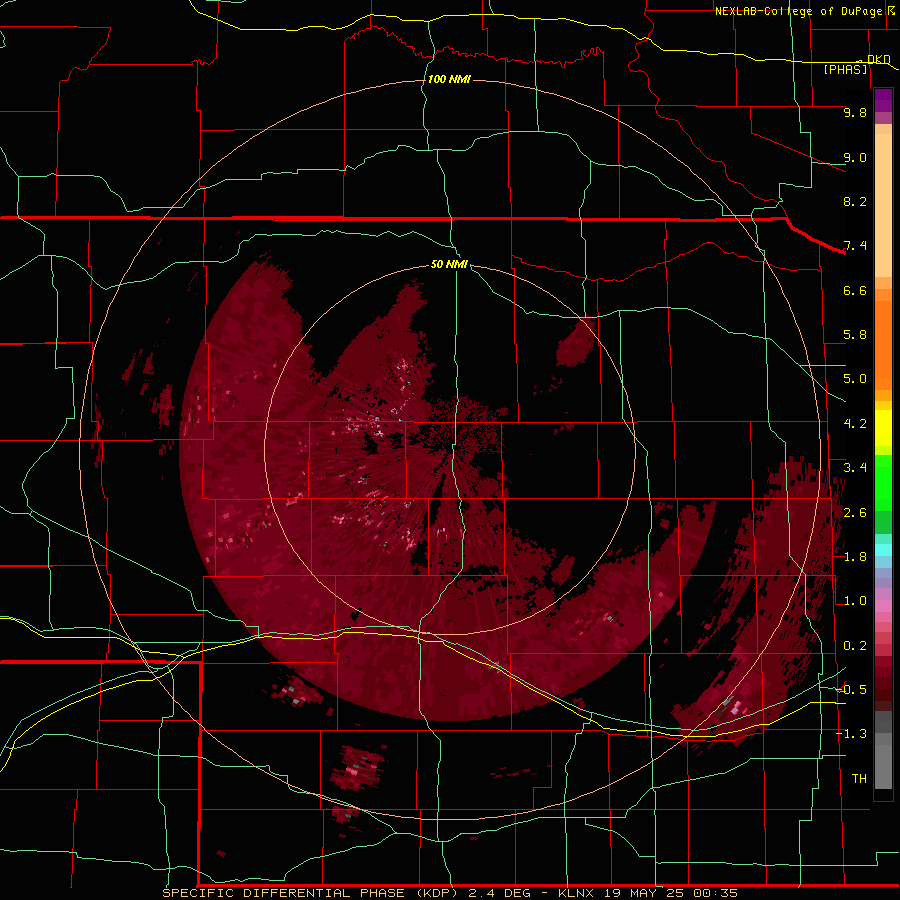Click the KLNX radar site identifier

tap(577, 893)
